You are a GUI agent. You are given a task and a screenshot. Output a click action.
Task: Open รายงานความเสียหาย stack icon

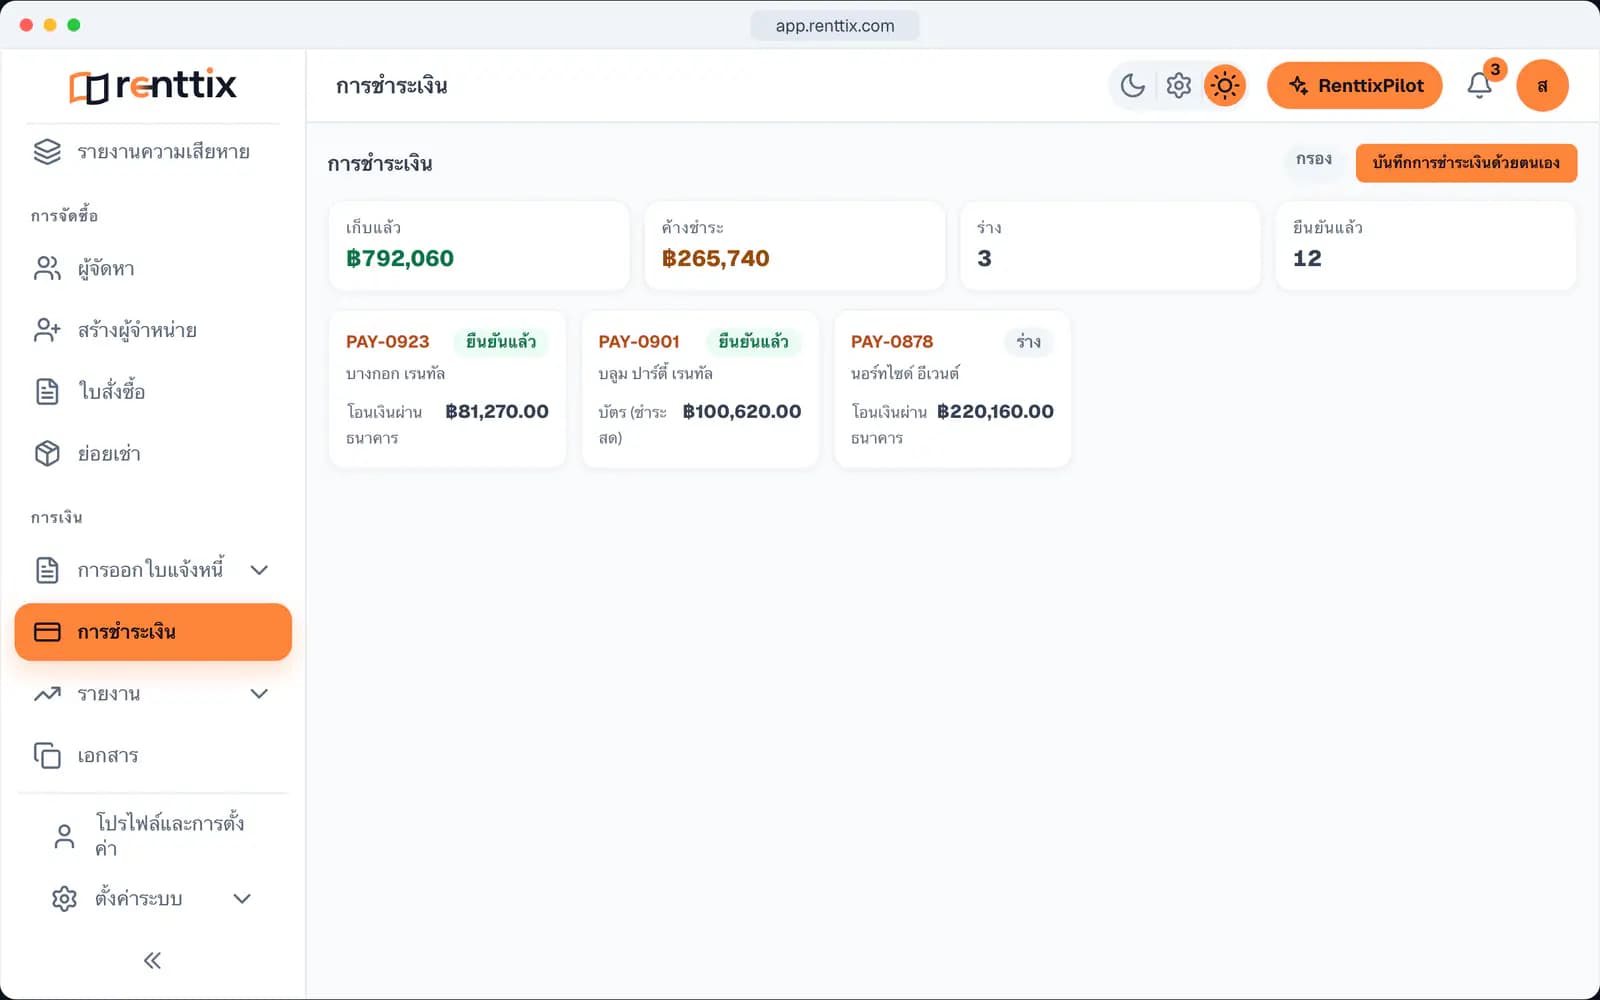point(47,152)
